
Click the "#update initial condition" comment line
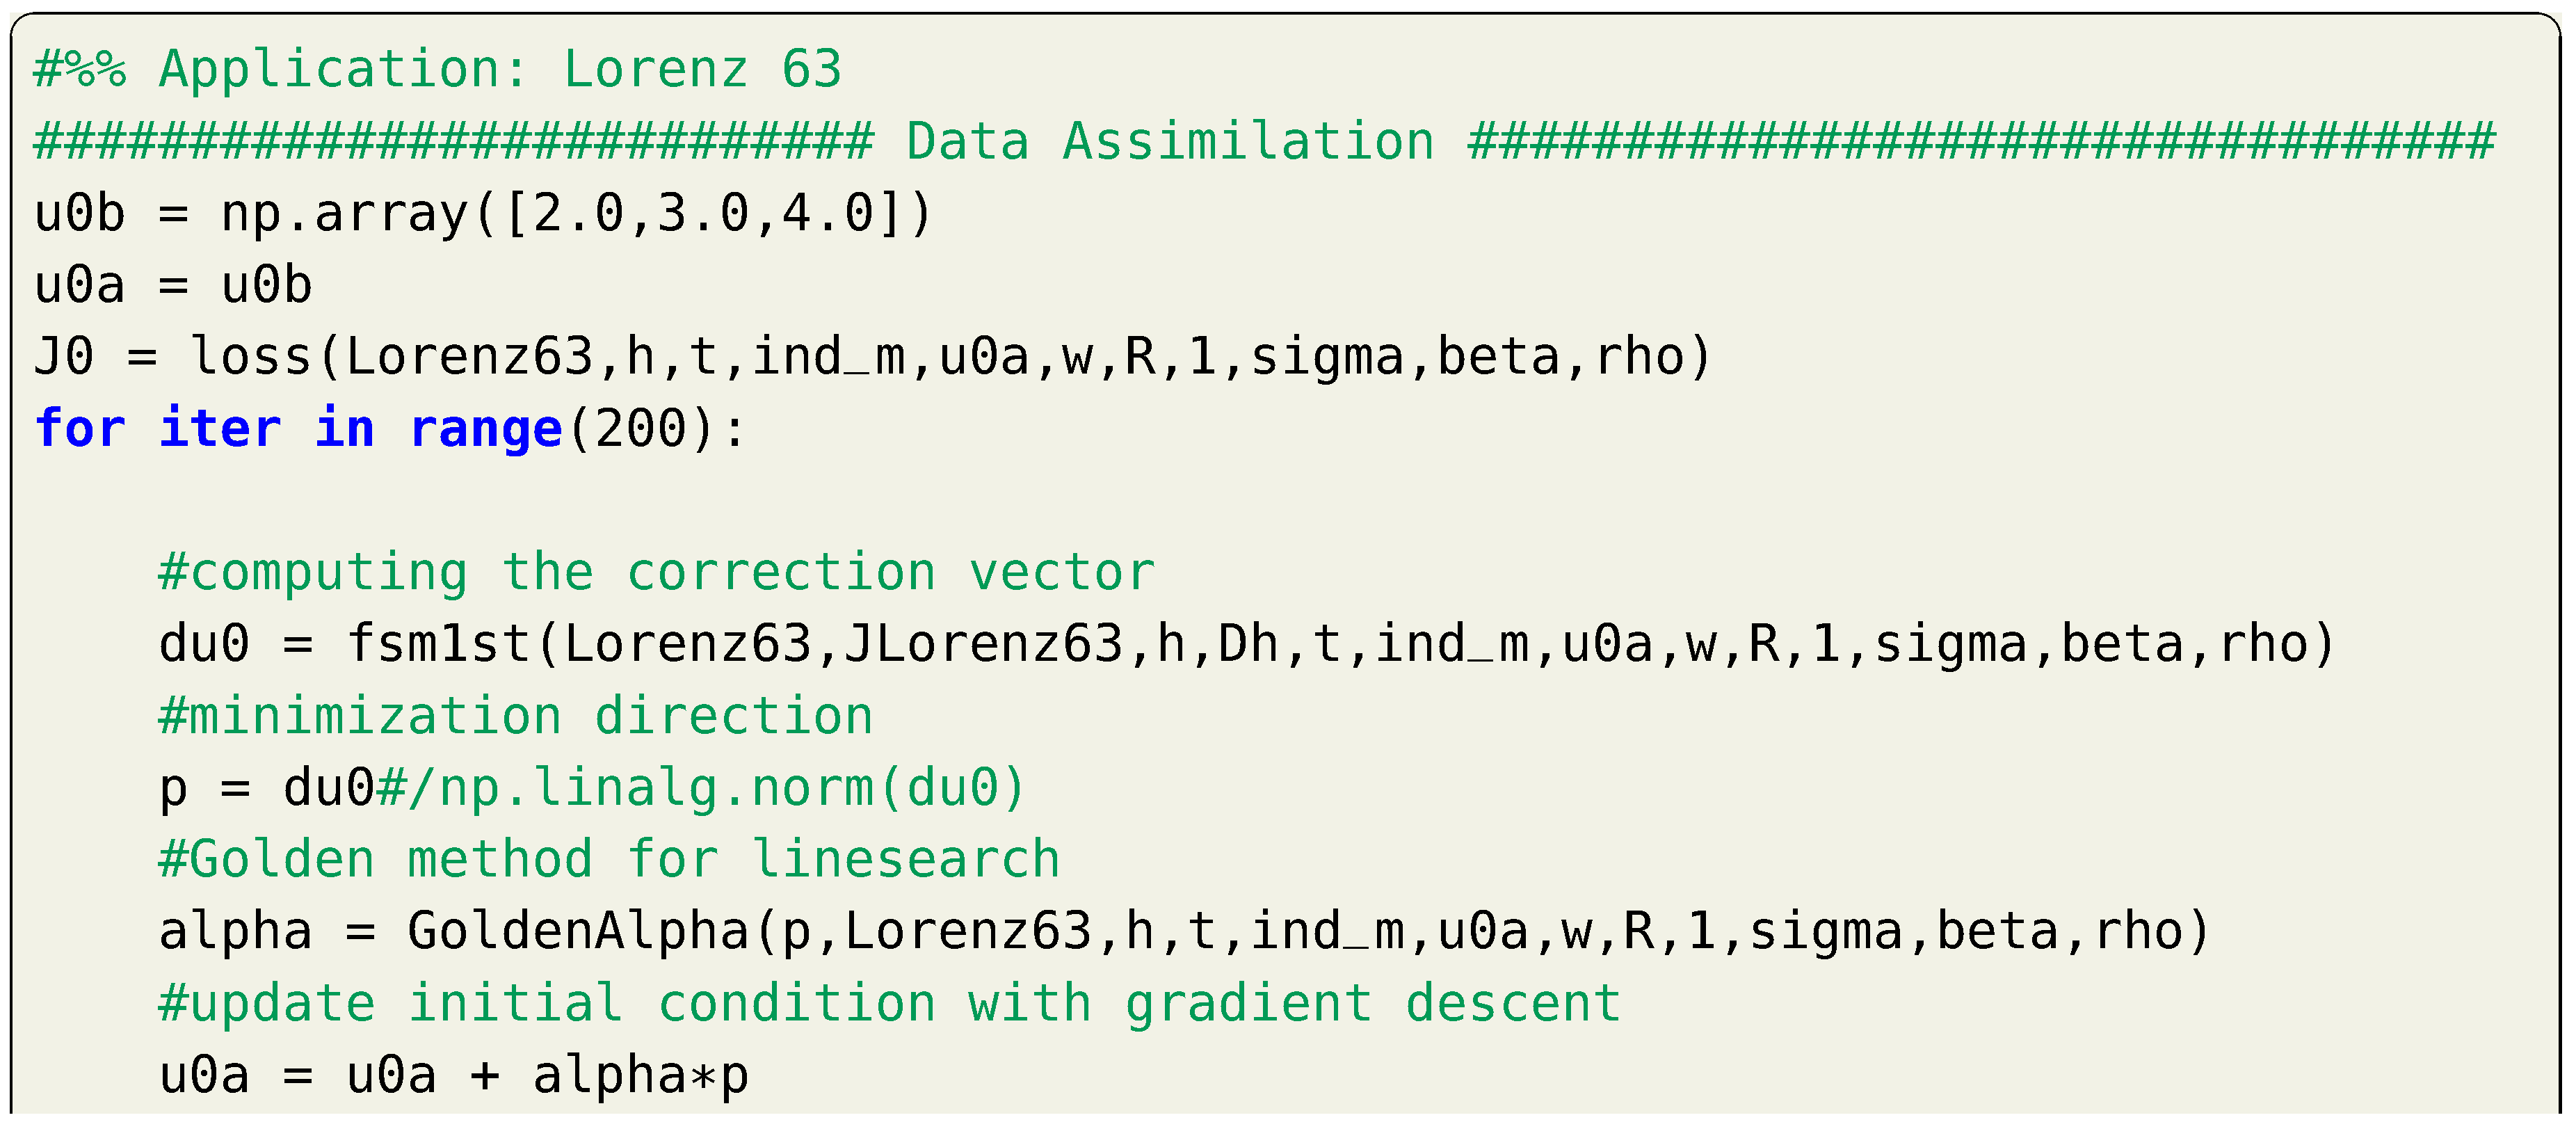[889, 1005]
